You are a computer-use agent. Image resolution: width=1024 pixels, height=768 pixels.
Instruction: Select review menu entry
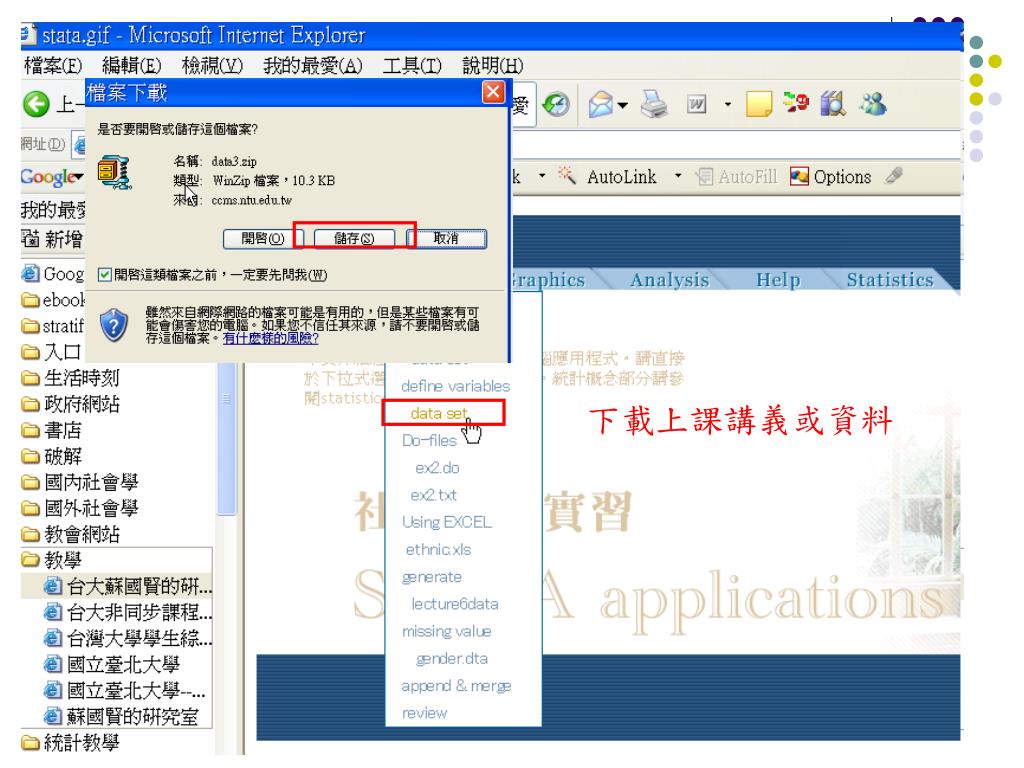(x=424, y=713)
